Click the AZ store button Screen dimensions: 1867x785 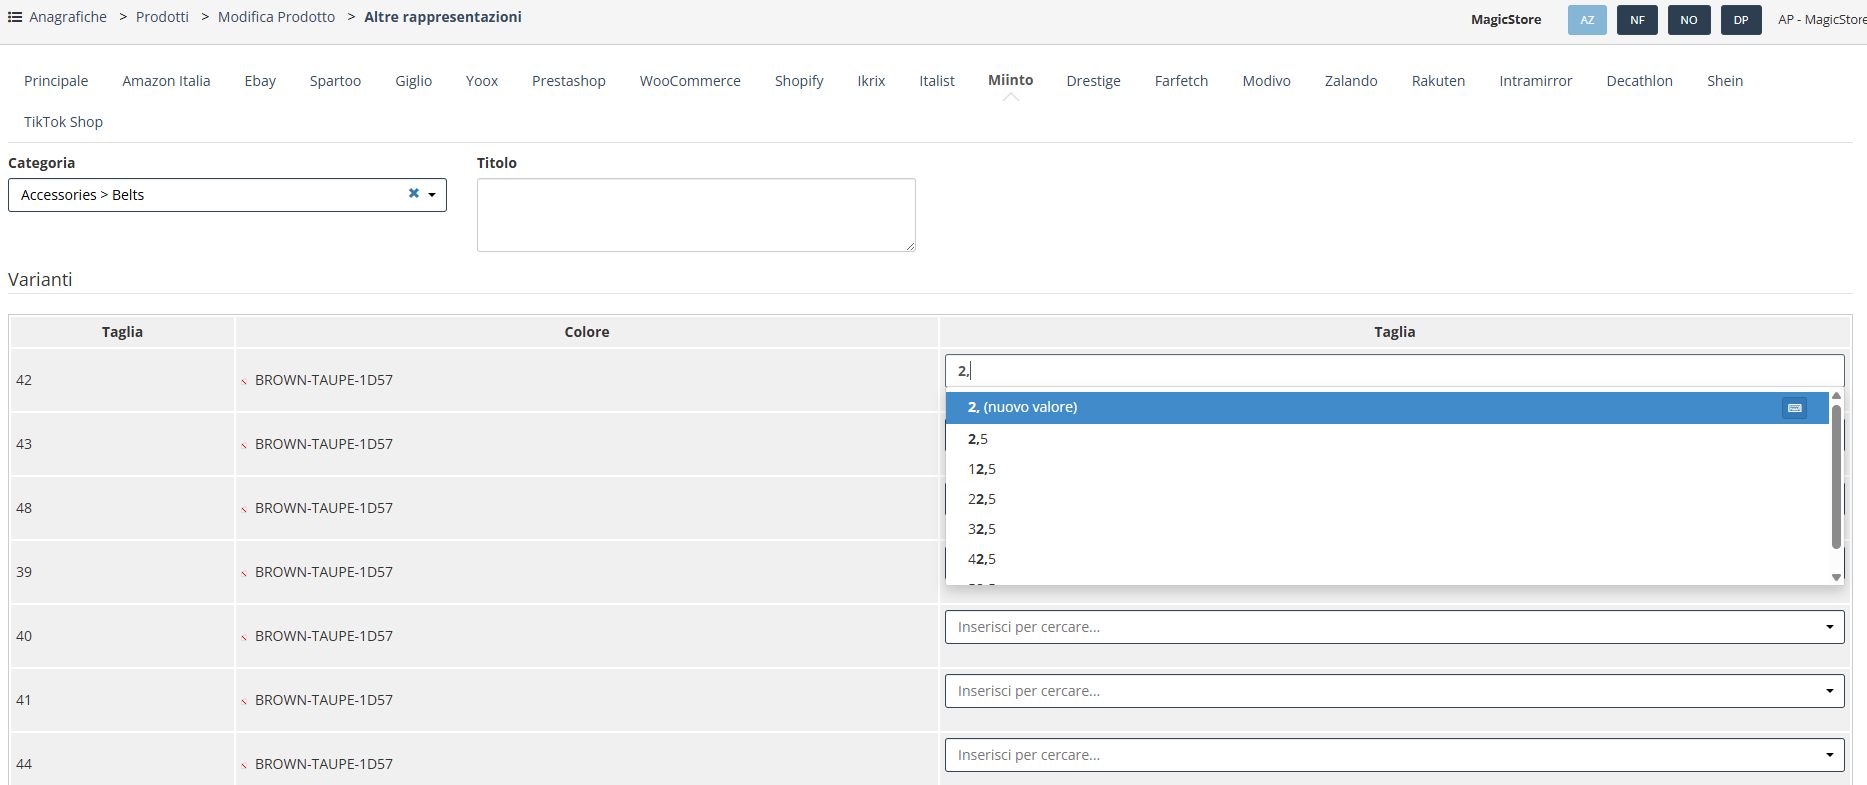(1587, 20)
